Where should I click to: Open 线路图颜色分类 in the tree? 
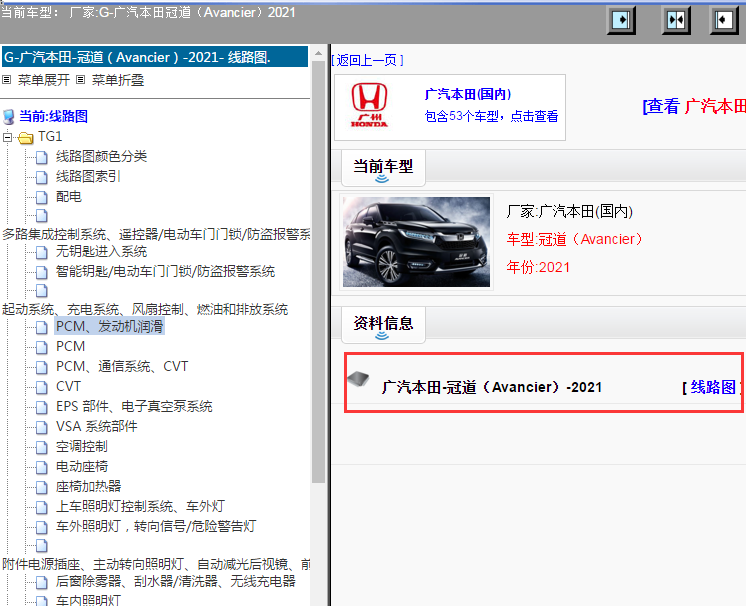[101, 156]
